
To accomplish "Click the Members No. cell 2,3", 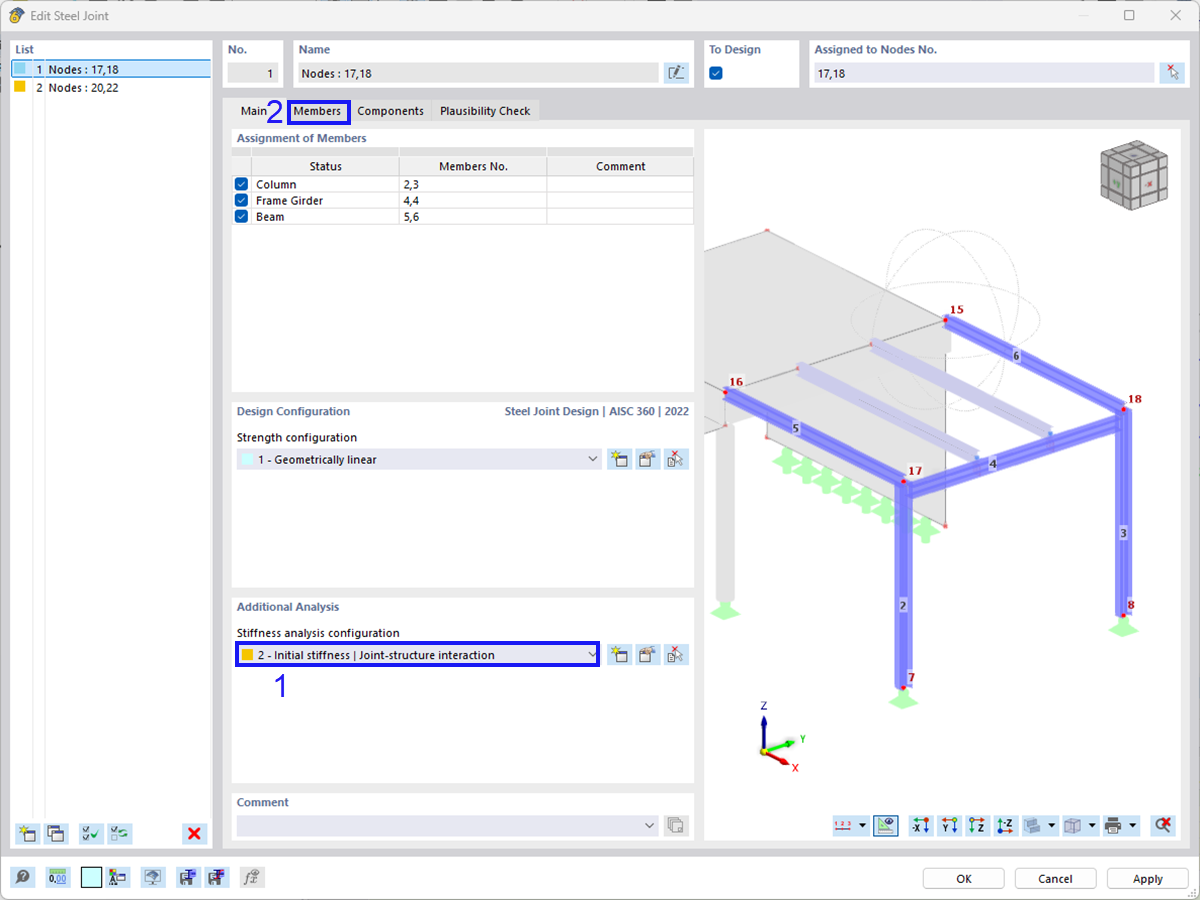I will pos(473,184).
